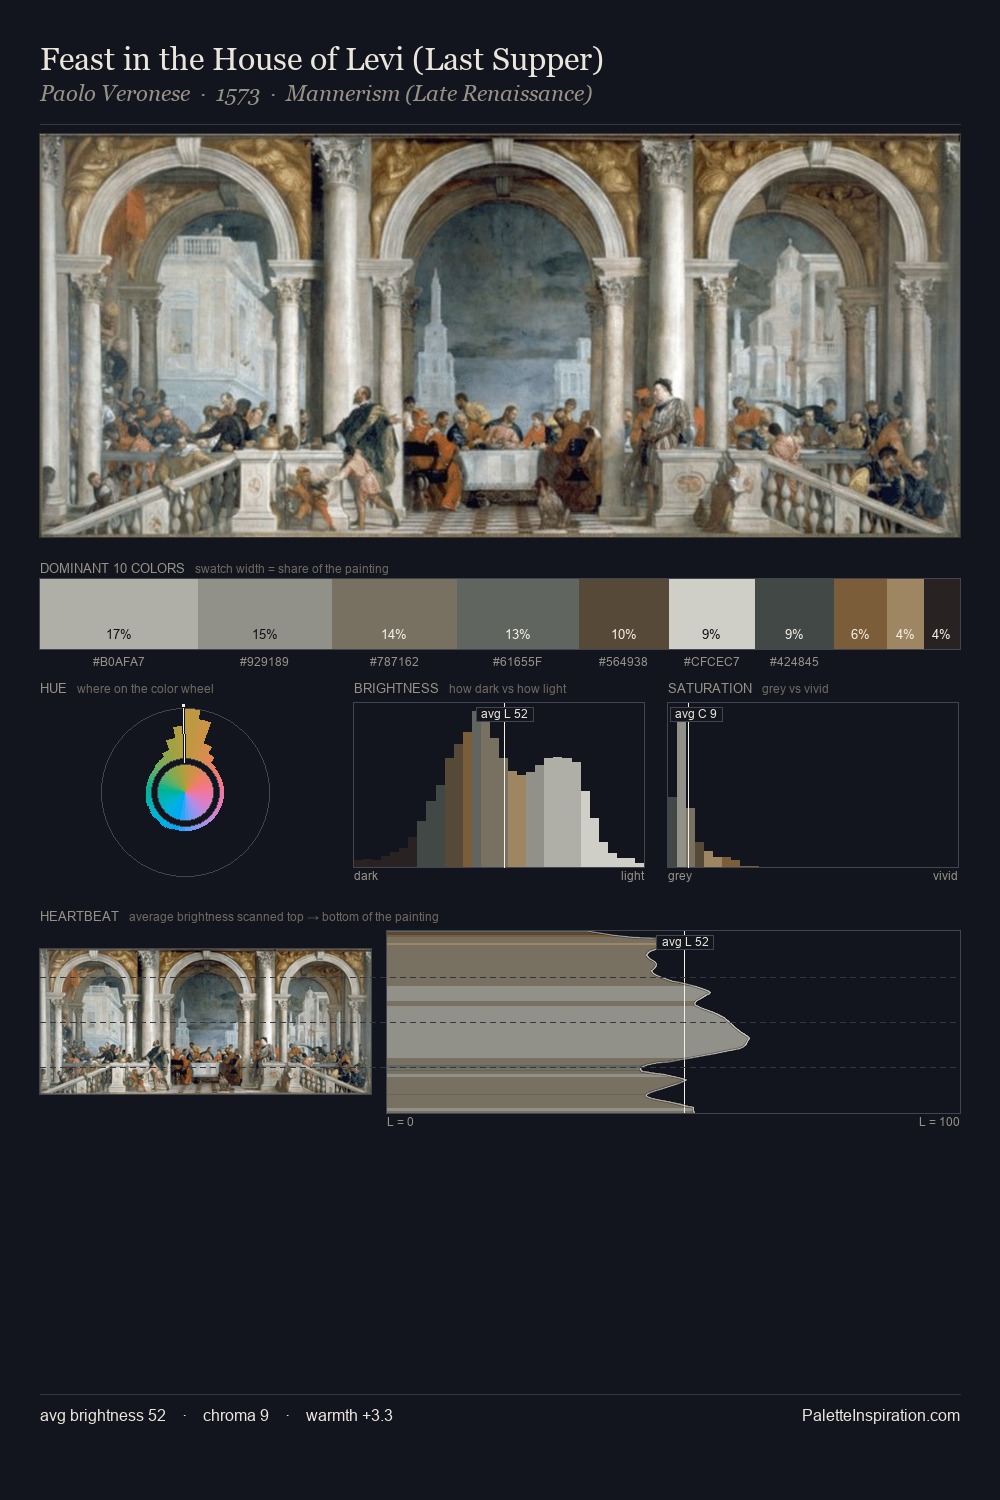
Task: Choose the 6% brown swatch
Action: coord(860,614)
